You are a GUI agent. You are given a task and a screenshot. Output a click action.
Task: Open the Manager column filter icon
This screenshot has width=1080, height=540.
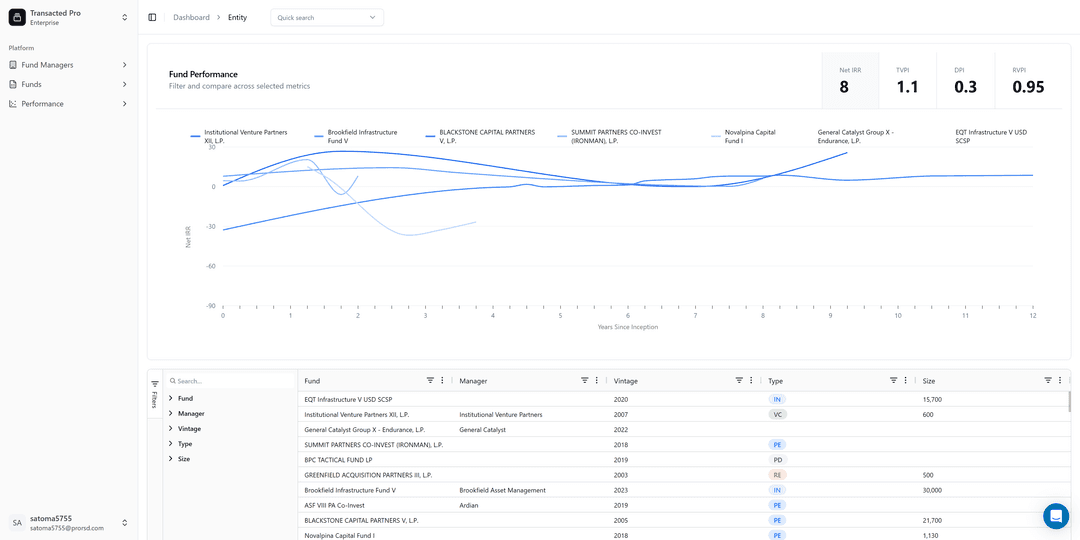tap(585, 380)
